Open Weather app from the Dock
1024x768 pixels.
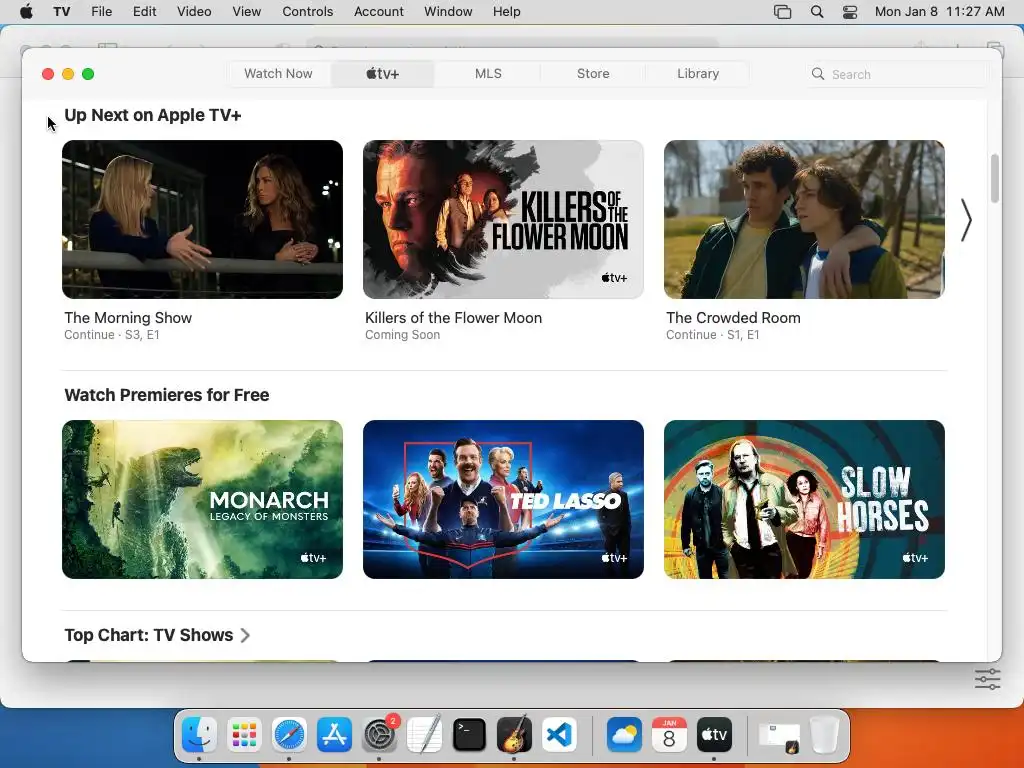pos(624,735)
